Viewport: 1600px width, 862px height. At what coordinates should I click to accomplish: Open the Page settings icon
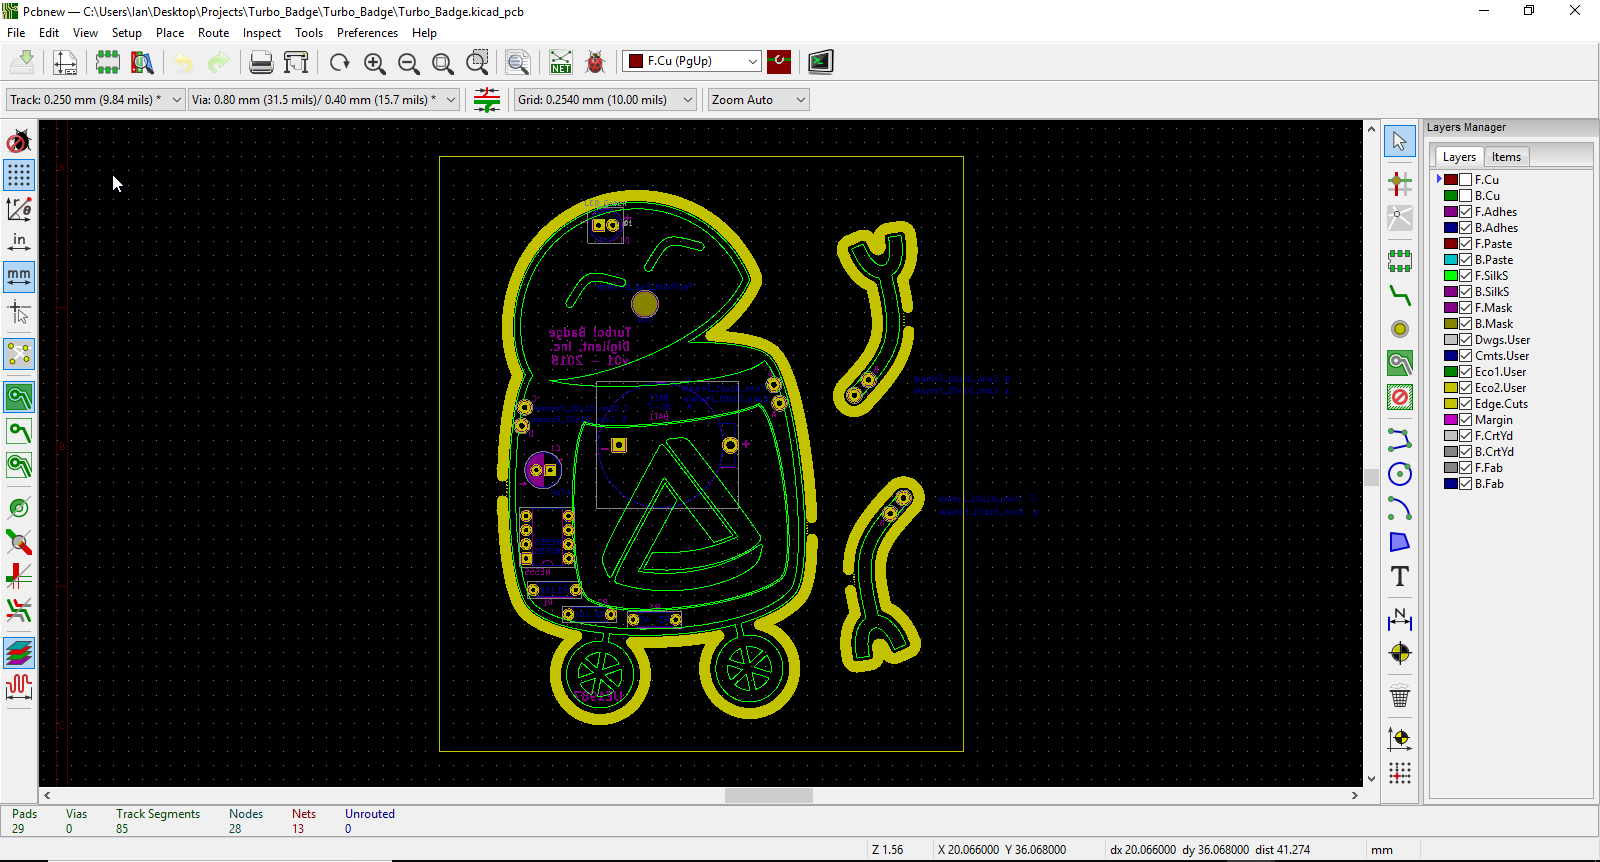coord(65,62)
